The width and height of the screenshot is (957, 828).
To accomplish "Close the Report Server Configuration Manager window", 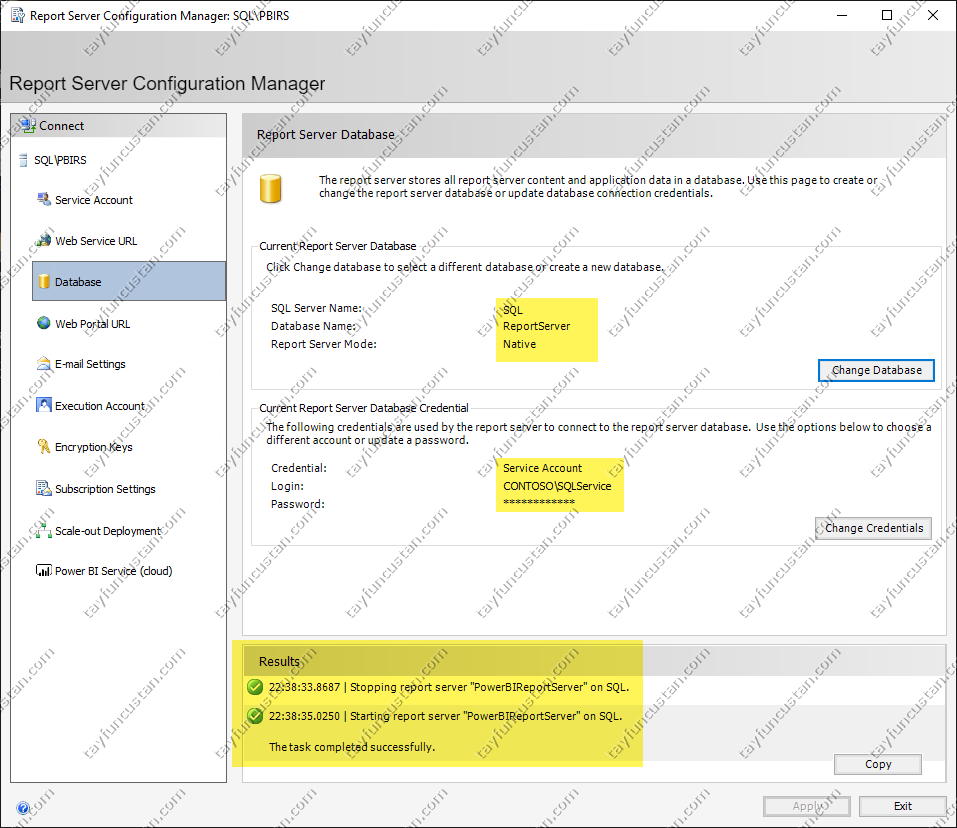I will pyautogui.click(x=933, y=15).
